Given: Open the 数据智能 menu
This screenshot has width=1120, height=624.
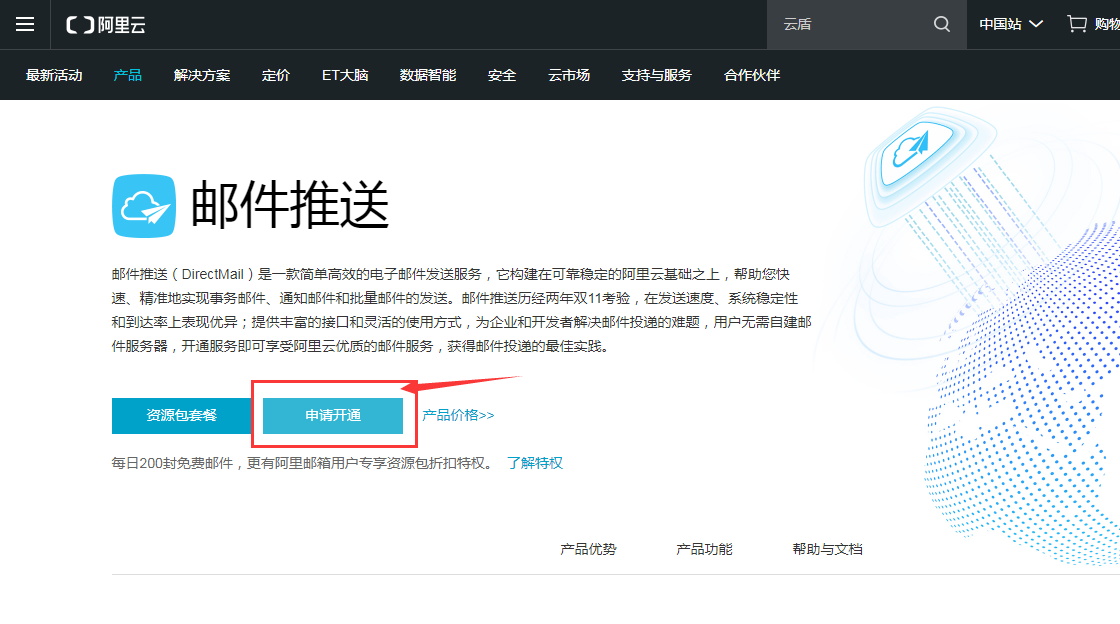Looking at the screenshot, I should pyautogui.click(x=428, y=75).
